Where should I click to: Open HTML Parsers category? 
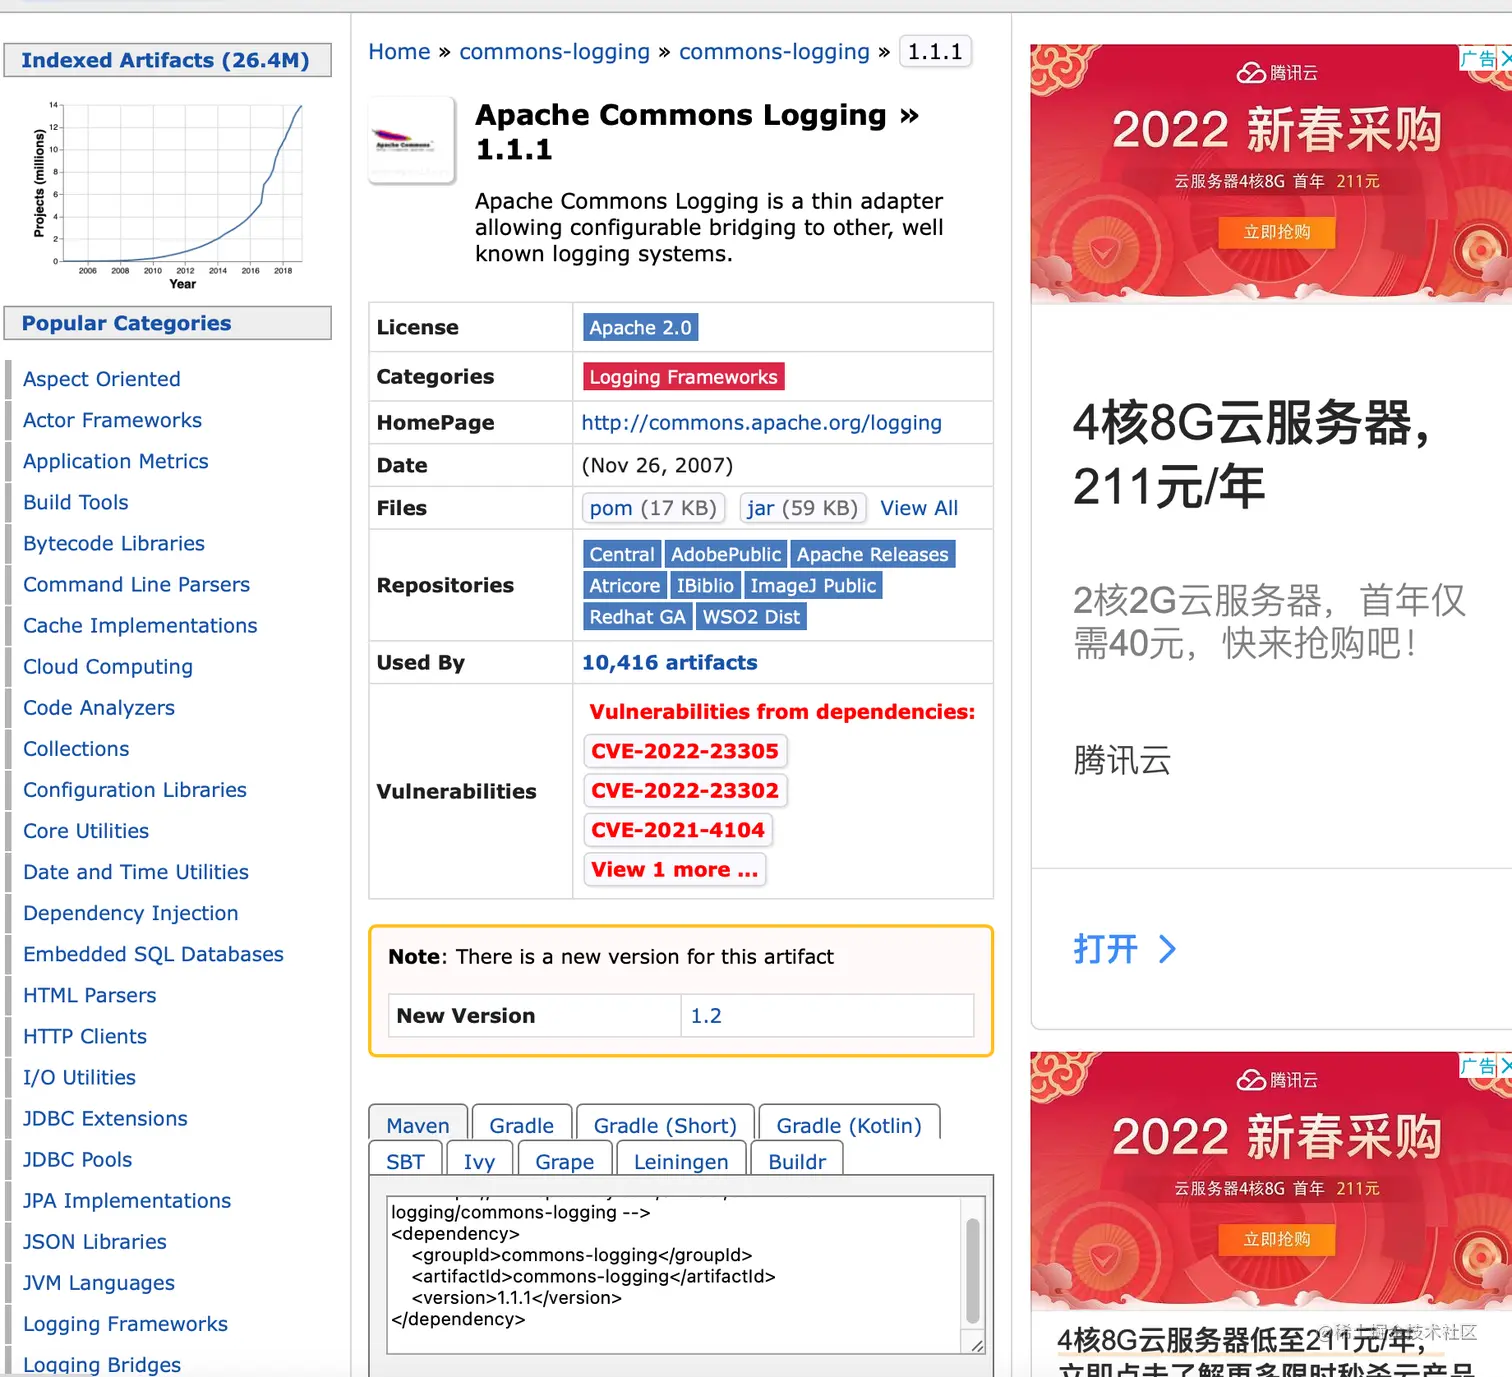click(90, 994)
